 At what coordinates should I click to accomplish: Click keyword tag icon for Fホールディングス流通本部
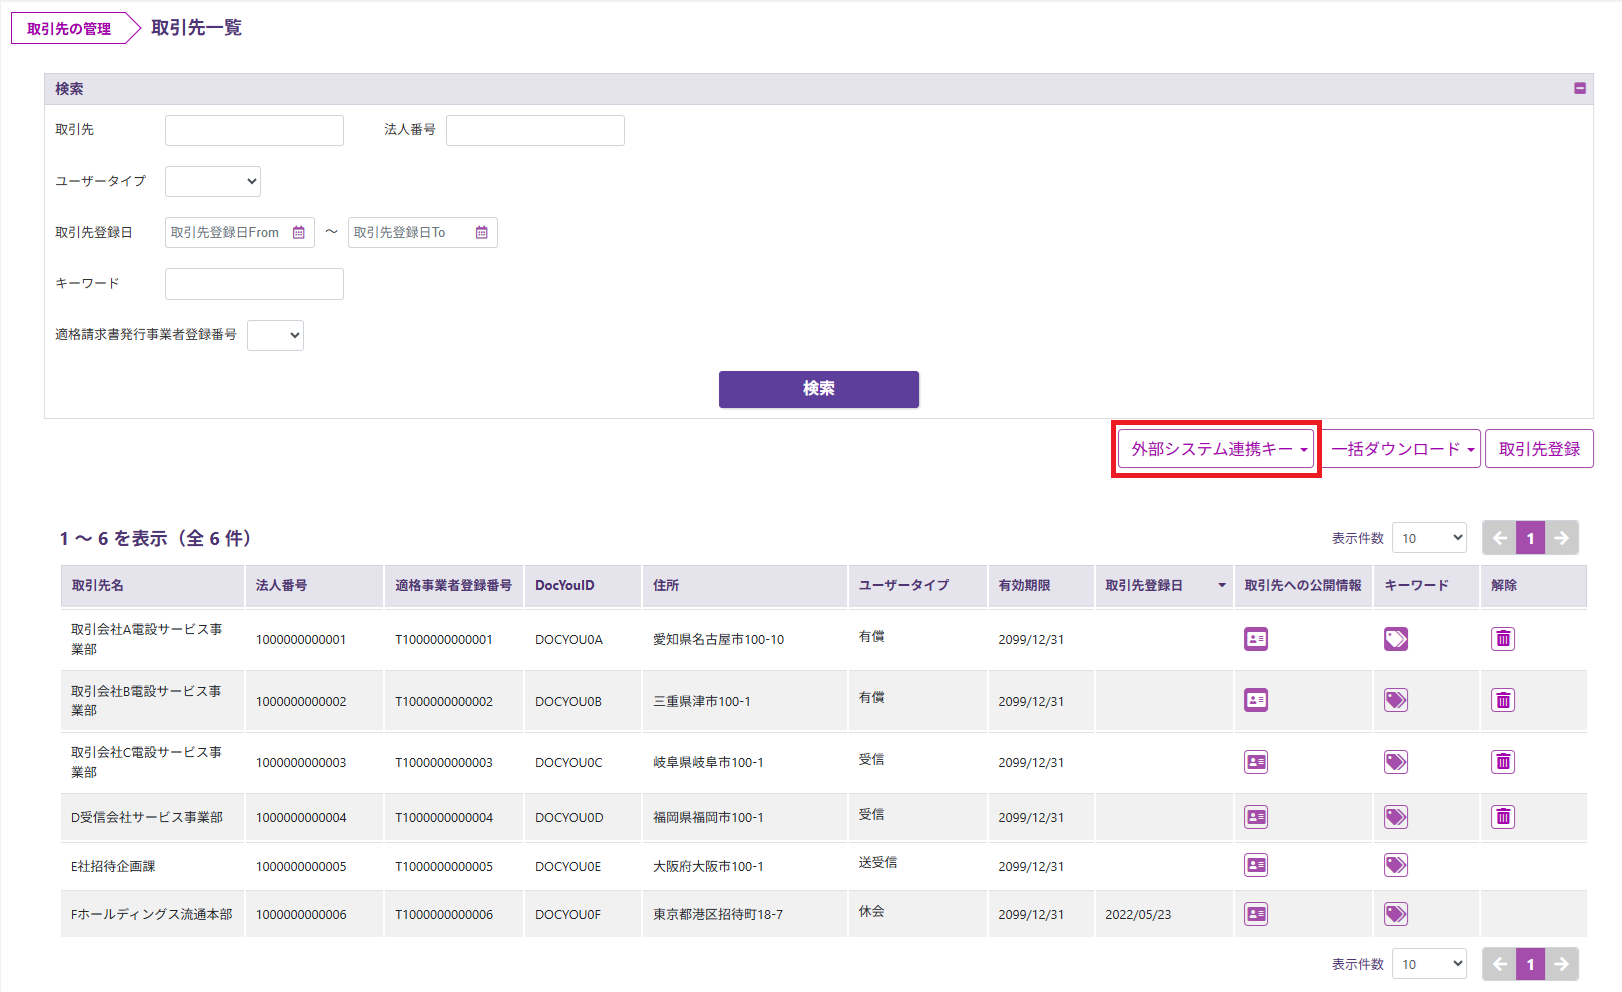(1396, 914)
